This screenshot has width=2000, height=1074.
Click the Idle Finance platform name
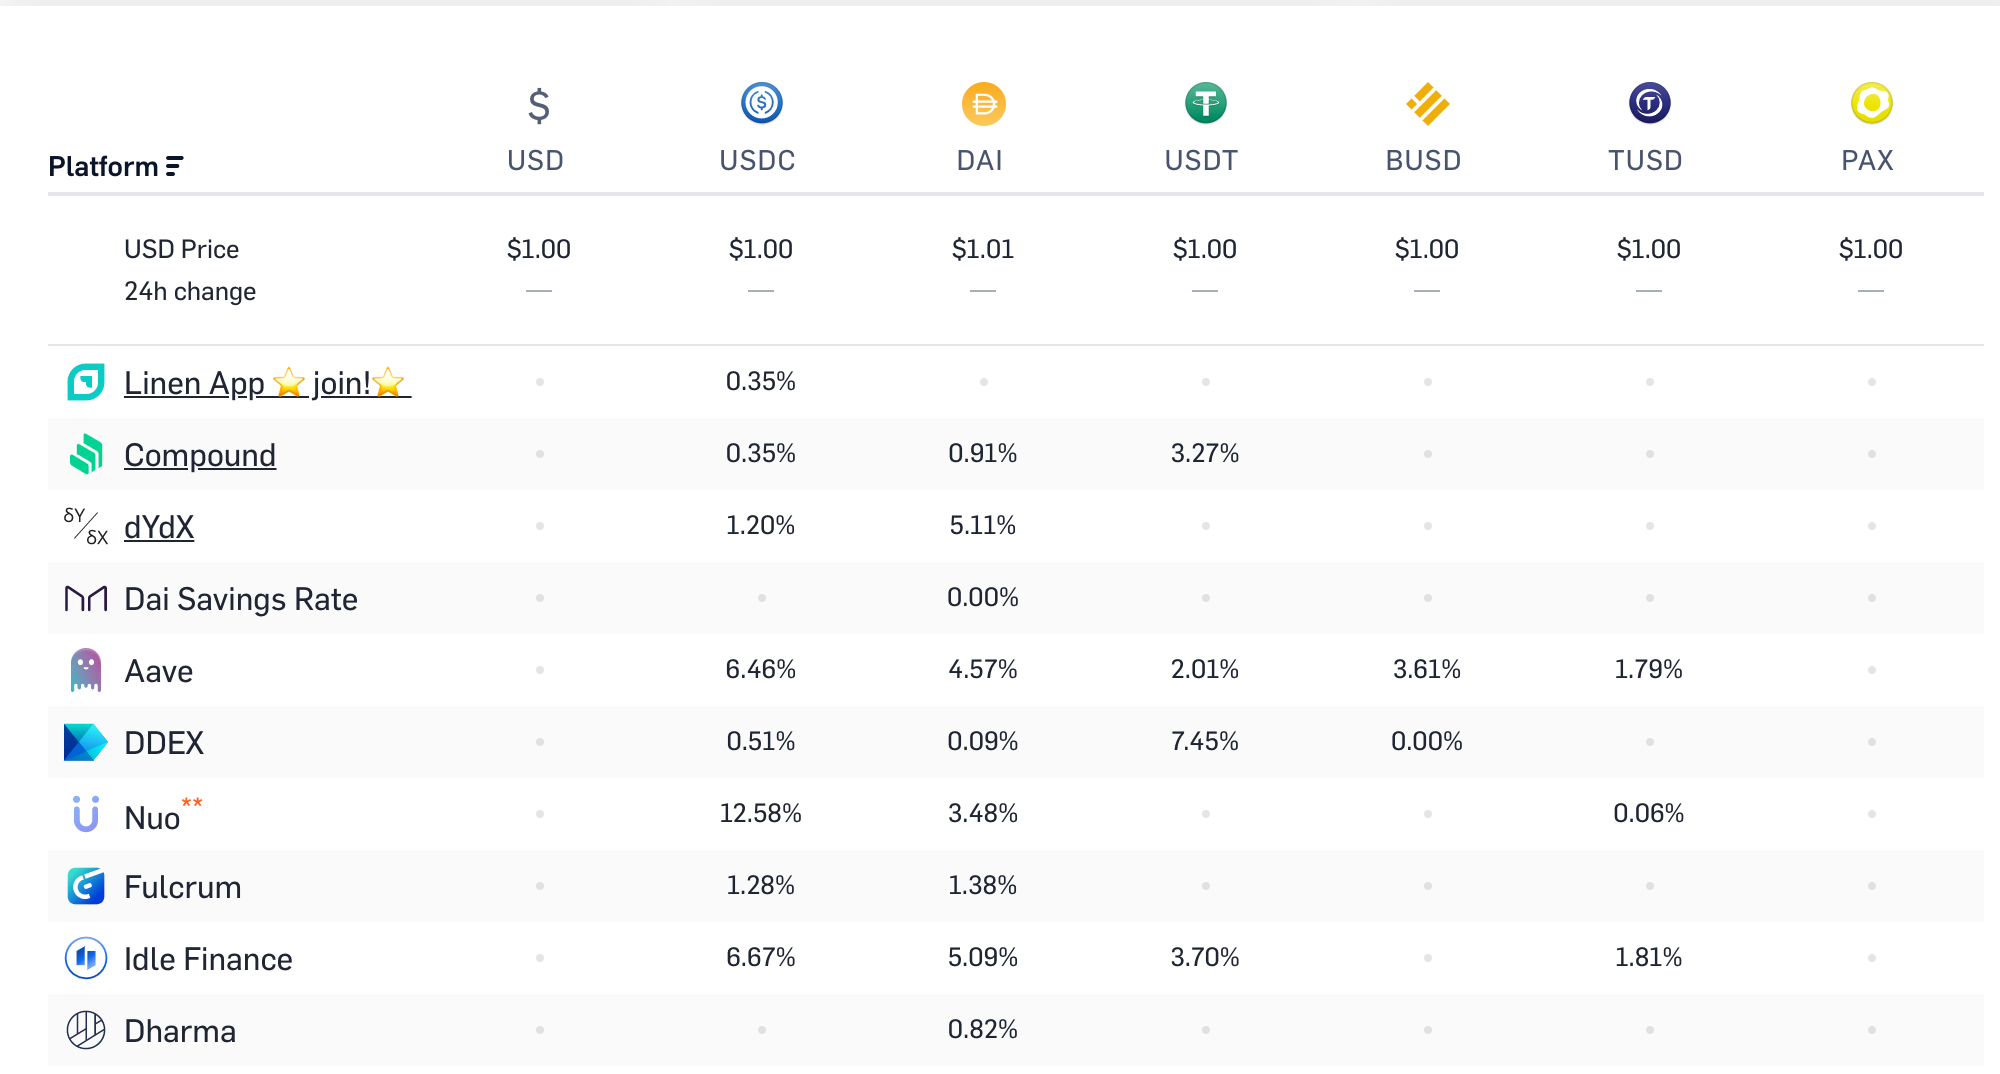[208, 959]
